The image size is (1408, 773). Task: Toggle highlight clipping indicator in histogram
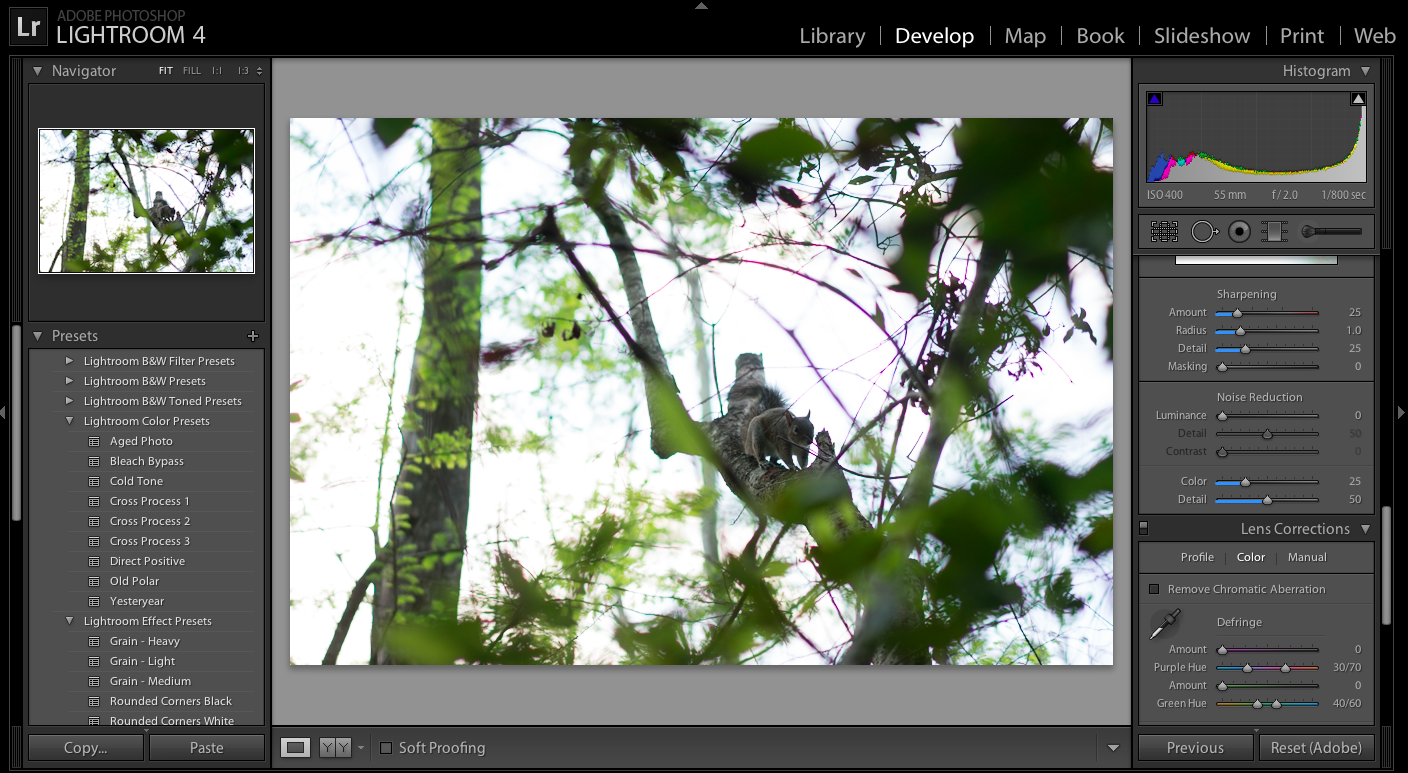click(x=1358, y=99)
